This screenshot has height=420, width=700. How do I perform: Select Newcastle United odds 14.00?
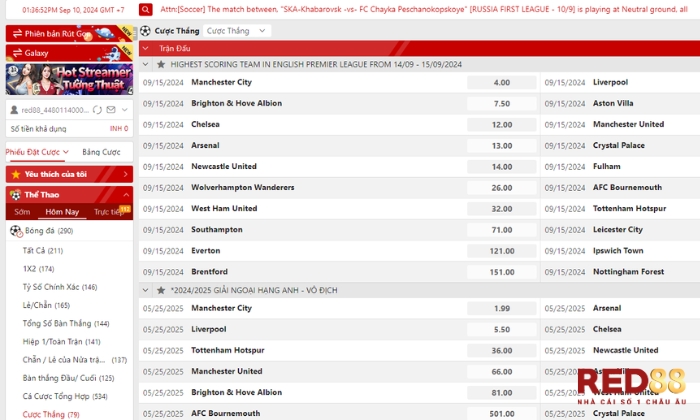(x=502, y=166)
